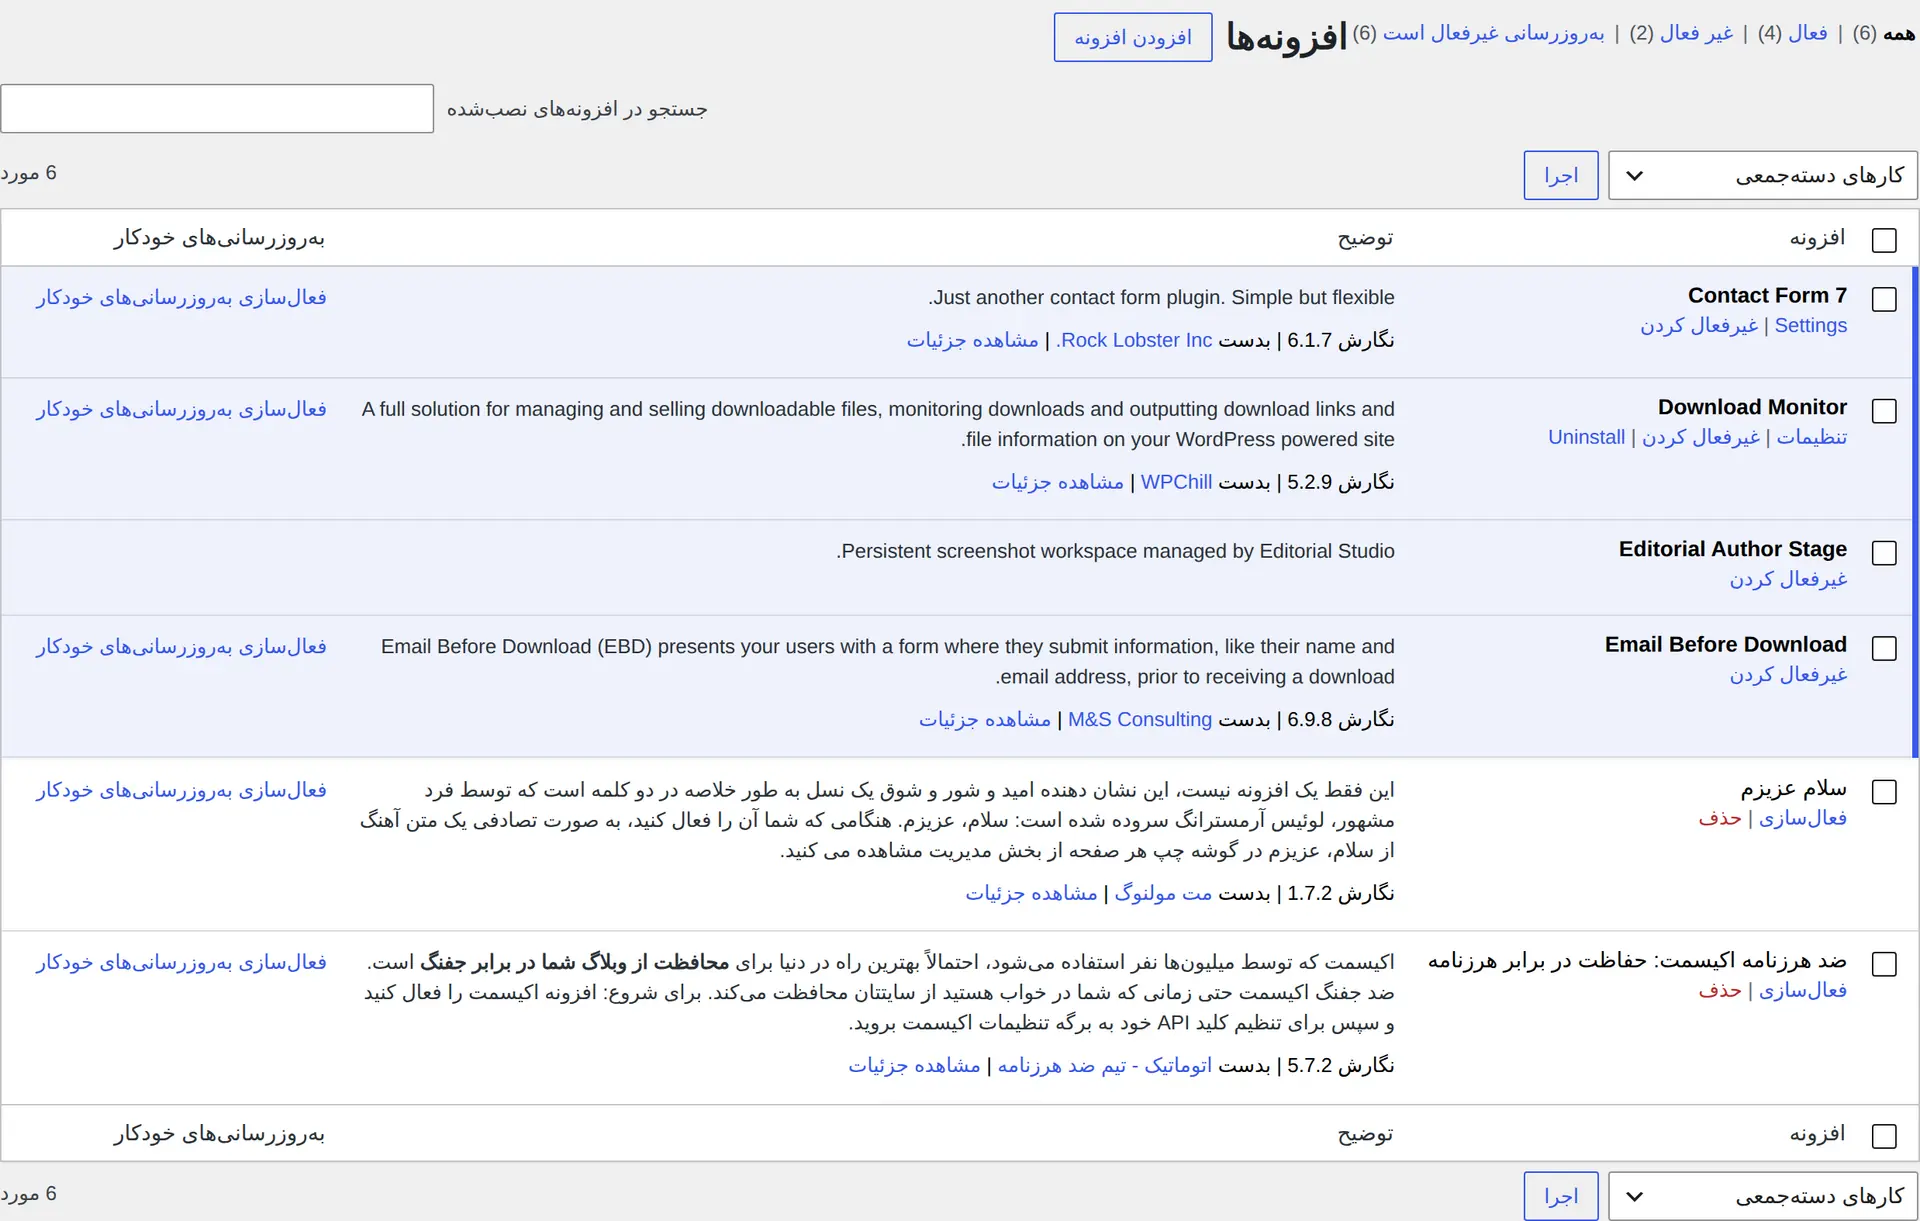Select the به‌روزرسانی غیرفعال است filter tab
Image resolution: width=1920 pixels, height=1221 pixels.
point(1478,33)
